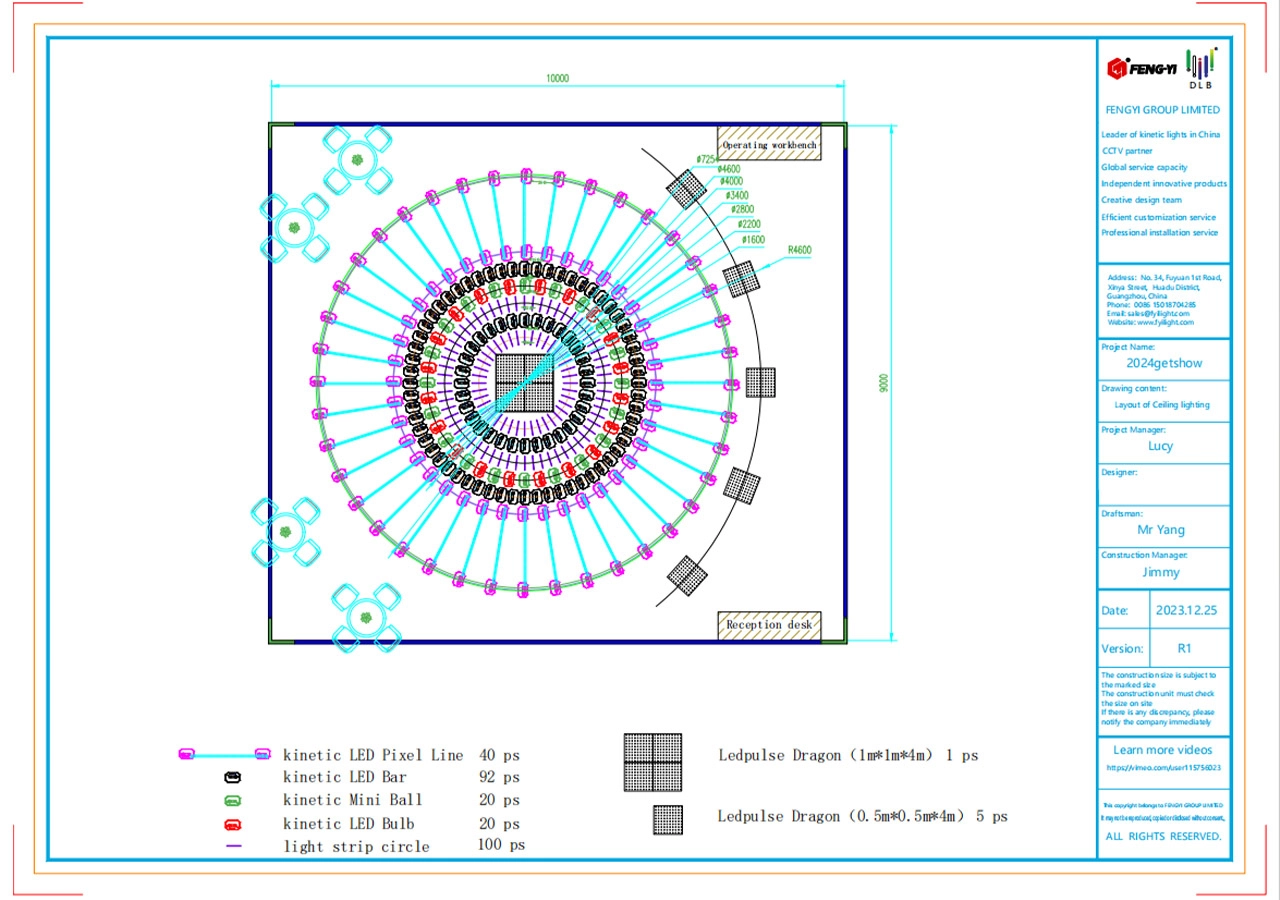1280x900 pixels.
Task: Select the red kinetic LED Bulb legend icon
Action: click(232, 824)
